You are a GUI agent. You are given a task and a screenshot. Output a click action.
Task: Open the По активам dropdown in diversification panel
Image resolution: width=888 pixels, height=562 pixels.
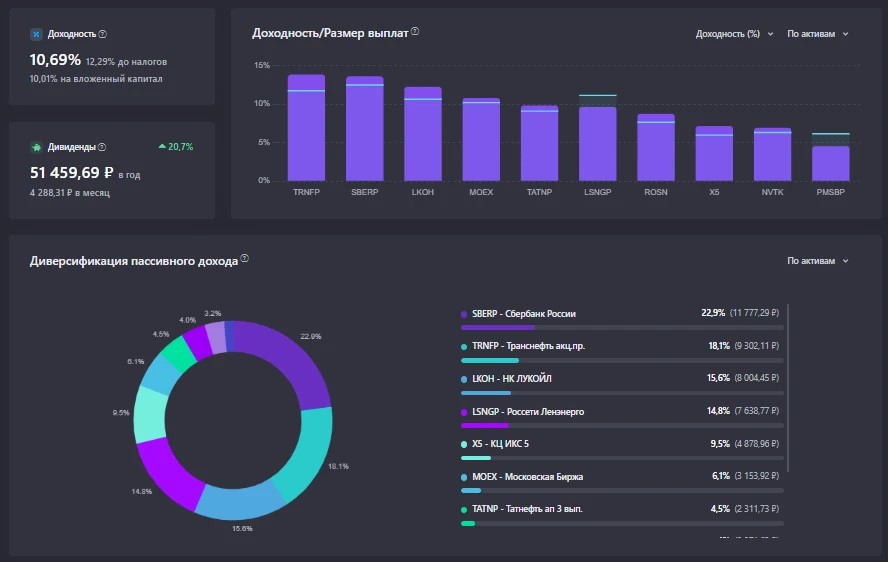(x=818, y=261)
